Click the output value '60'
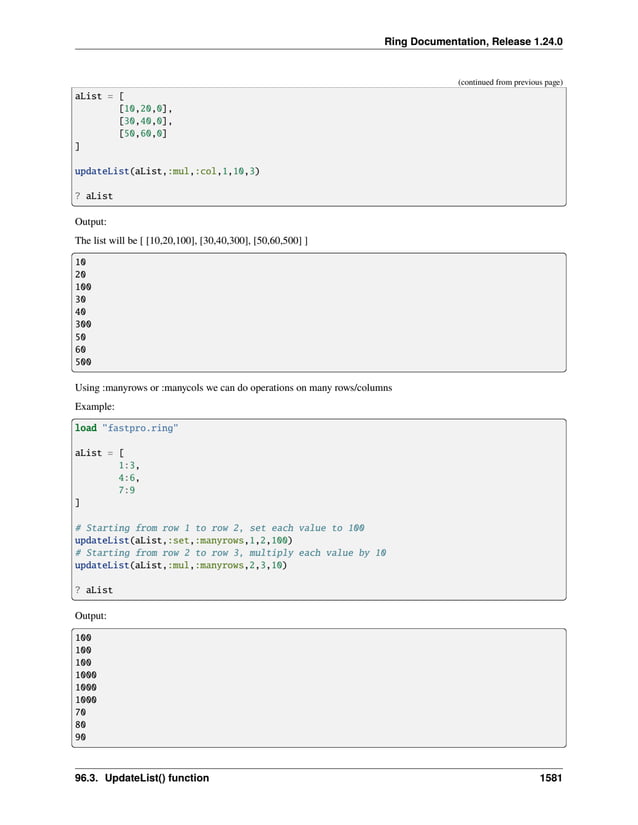638x825 pixels. (80, 349)
